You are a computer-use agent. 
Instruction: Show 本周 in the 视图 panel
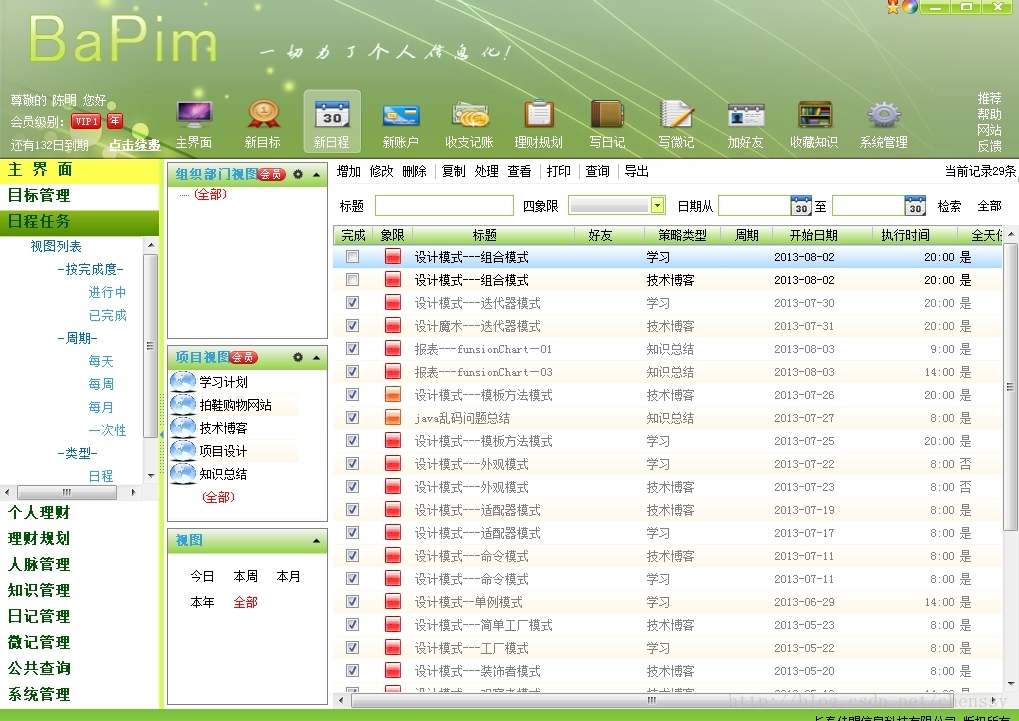[x=246, y=576]
